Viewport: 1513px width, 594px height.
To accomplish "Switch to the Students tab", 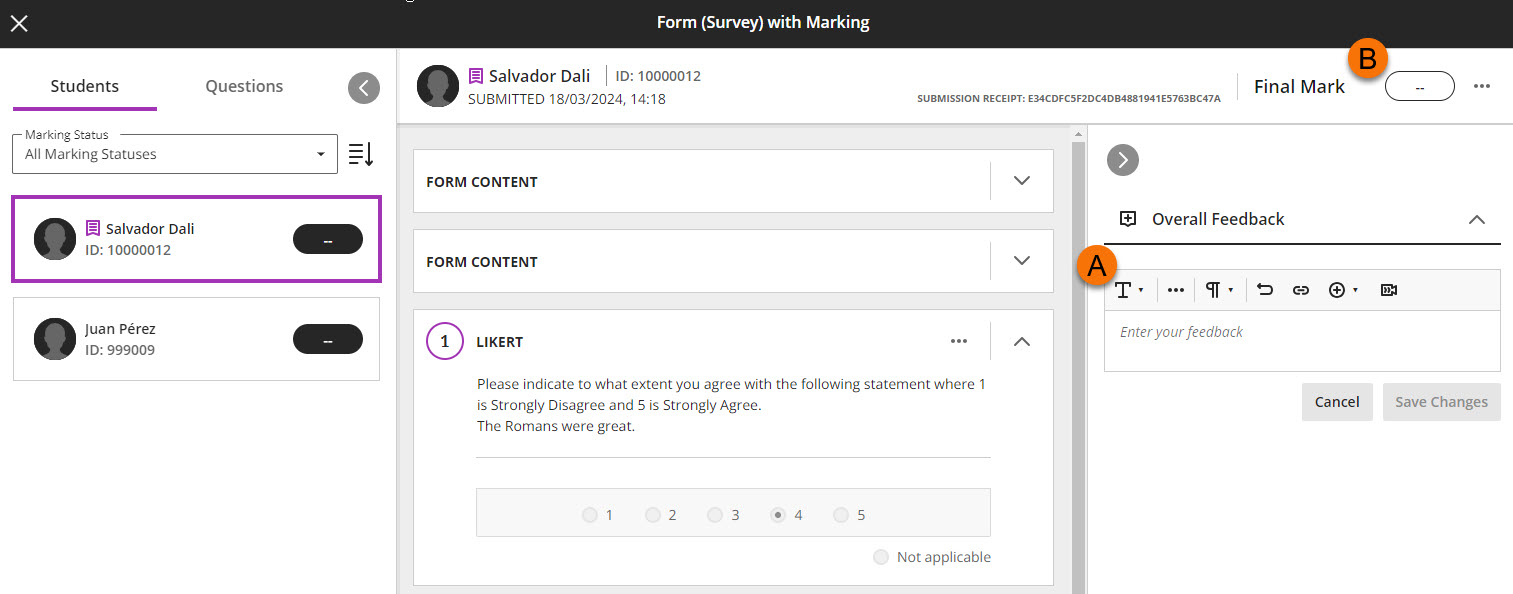I will (x=85, y=86).
